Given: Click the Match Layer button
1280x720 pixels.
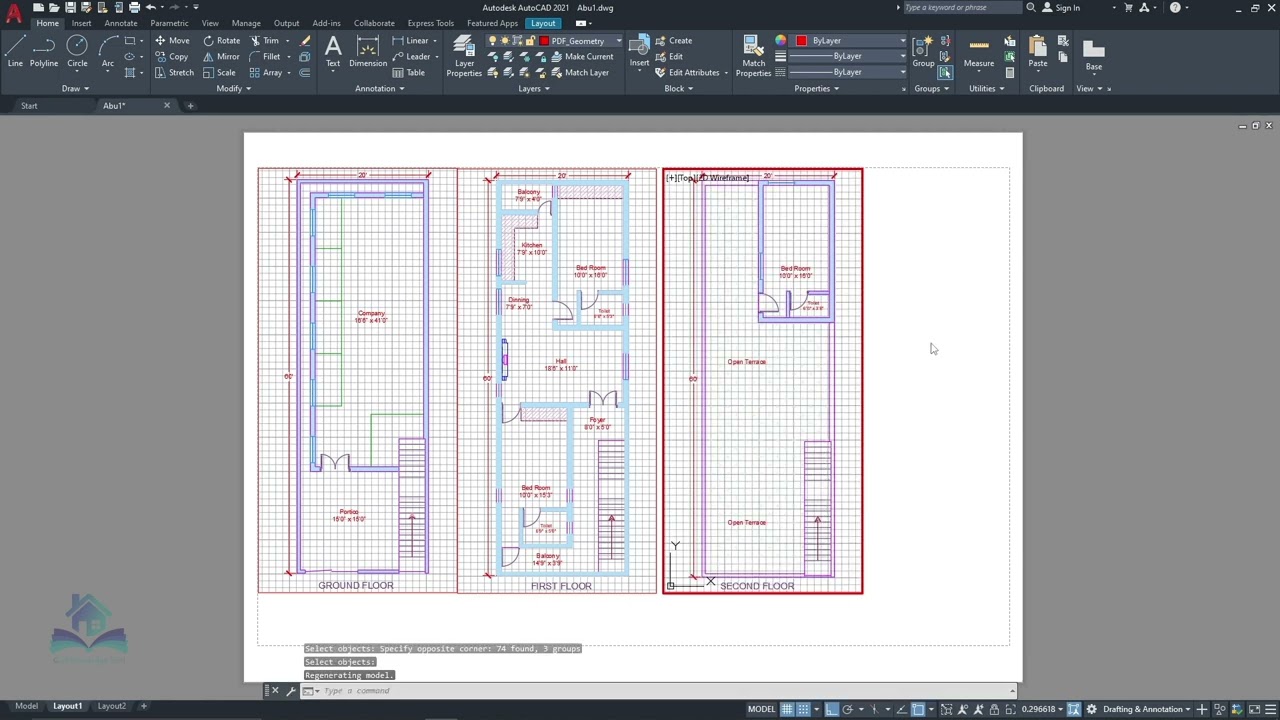Looking at the screenshot, I should pyautogui.click(x=579, y=73).
